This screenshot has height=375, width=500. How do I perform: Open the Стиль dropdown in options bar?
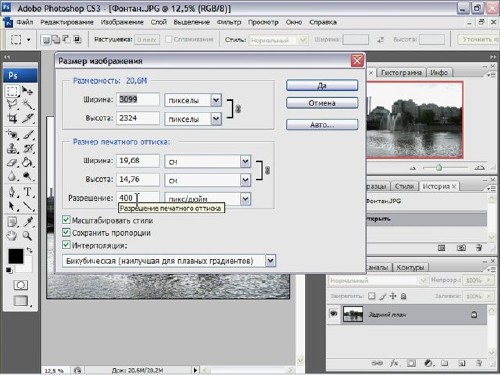point(278,40)
